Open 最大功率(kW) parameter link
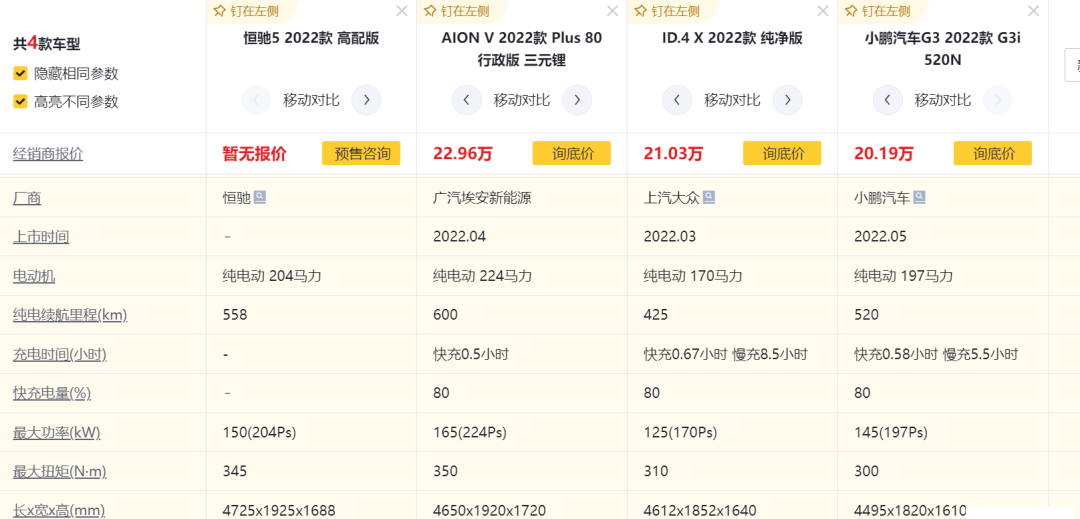This screenshot has height=519, width=1080. tap(56, 433)
